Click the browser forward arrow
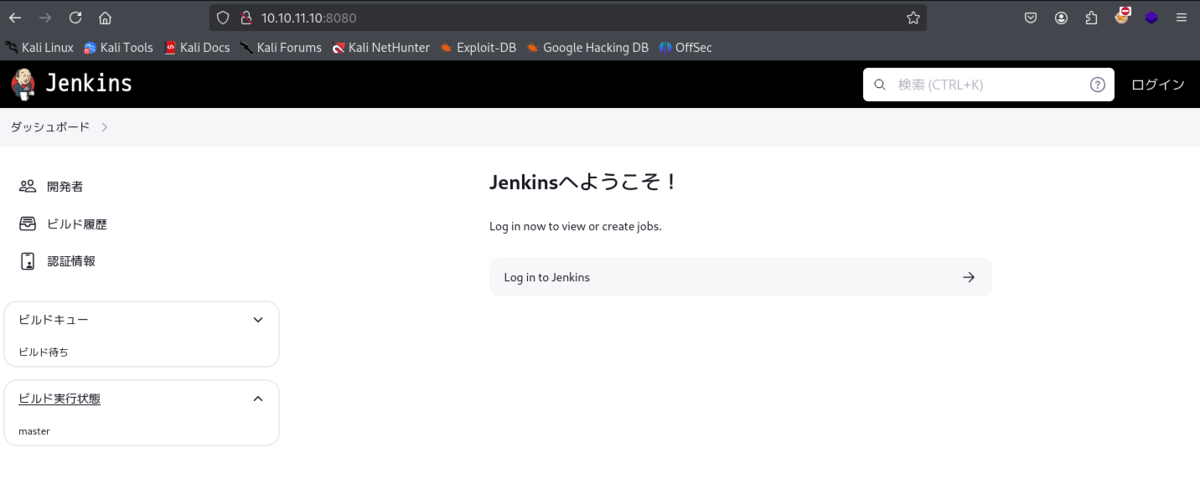The image size is (1200, 489). coord(45,18)
